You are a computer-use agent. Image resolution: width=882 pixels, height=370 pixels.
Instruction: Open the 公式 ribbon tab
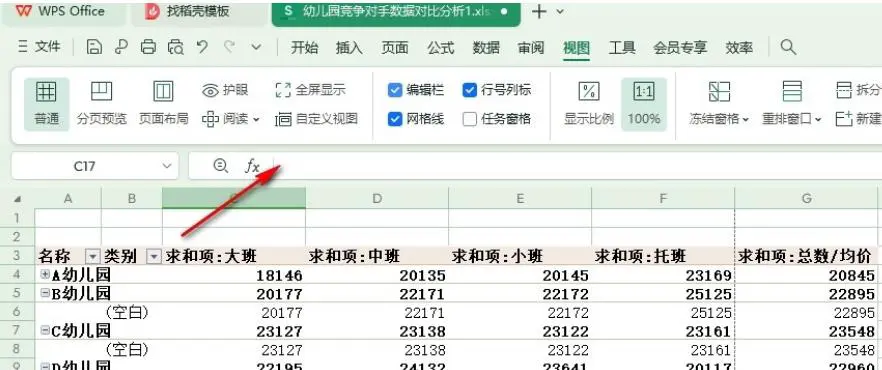click(x=440, y=48)
